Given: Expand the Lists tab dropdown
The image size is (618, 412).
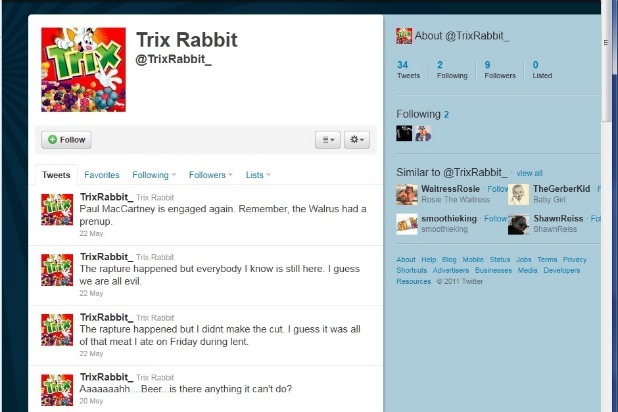Looking at the screenshot, I should tap(258, 175).
